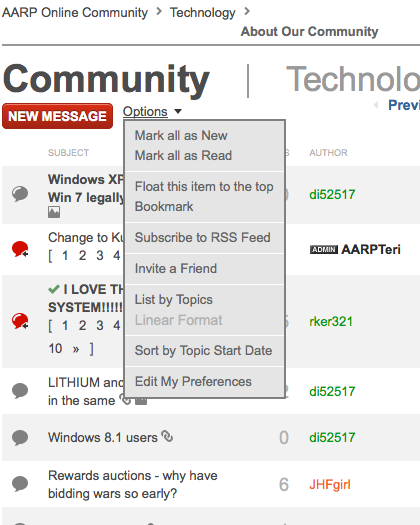Click reply count 0 on Windows 8.1 row
Image resolution: width=420 pixels, height=525 pixels.
coord(284,438)
